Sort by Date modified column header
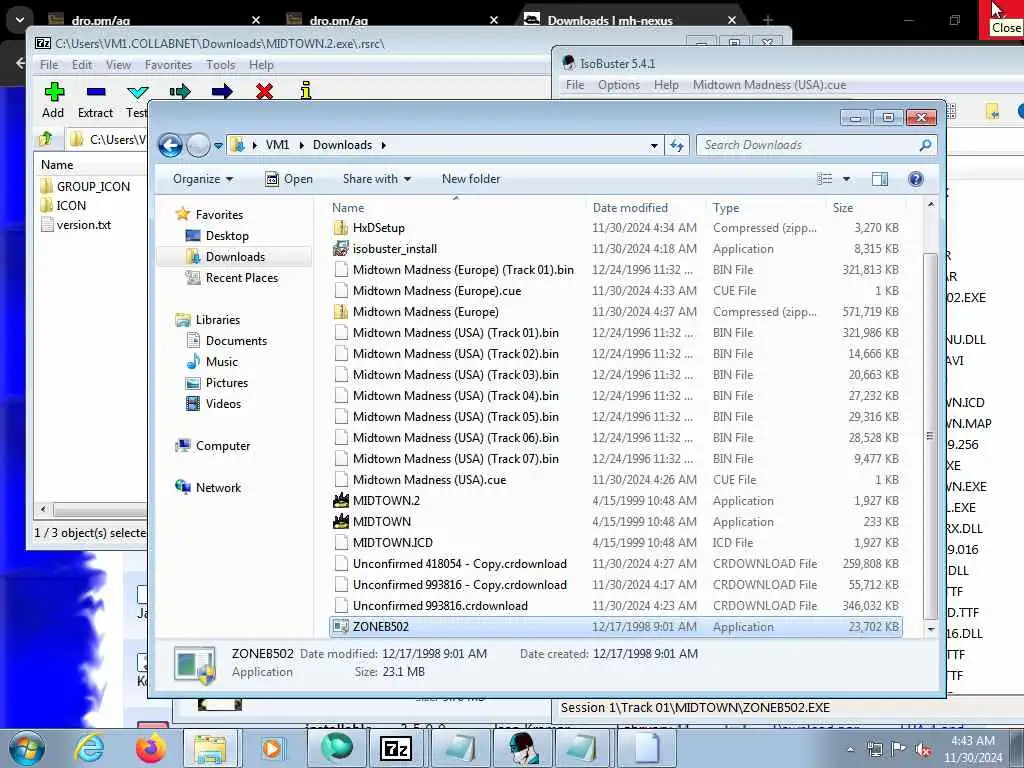This screenshot has width=1024, height=768. (630, 208)
